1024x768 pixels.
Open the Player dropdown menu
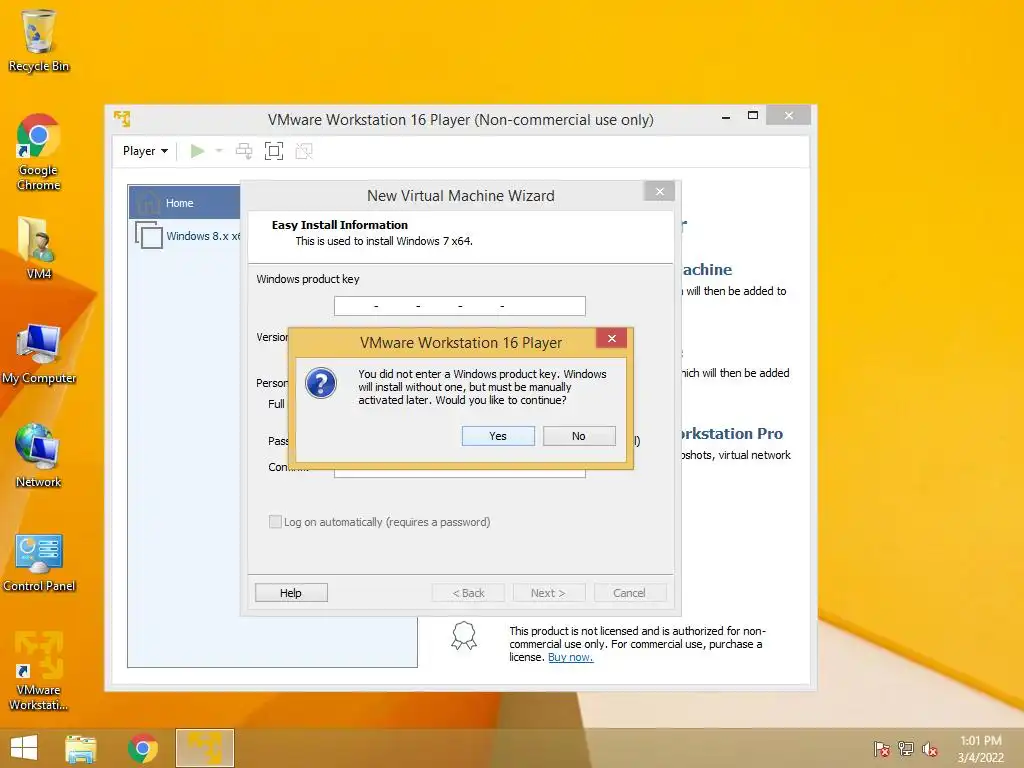[x=145, y=151]
